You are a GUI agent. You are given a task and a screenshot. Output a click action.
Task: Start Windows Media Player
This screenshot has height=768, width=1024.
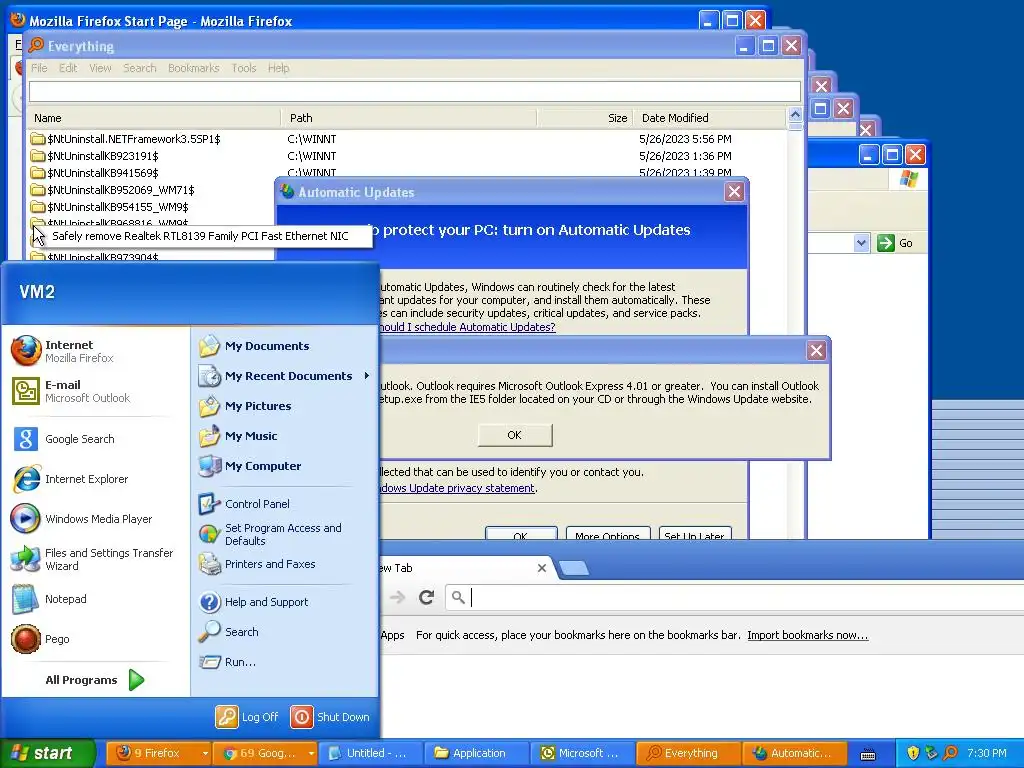point(82,519)
